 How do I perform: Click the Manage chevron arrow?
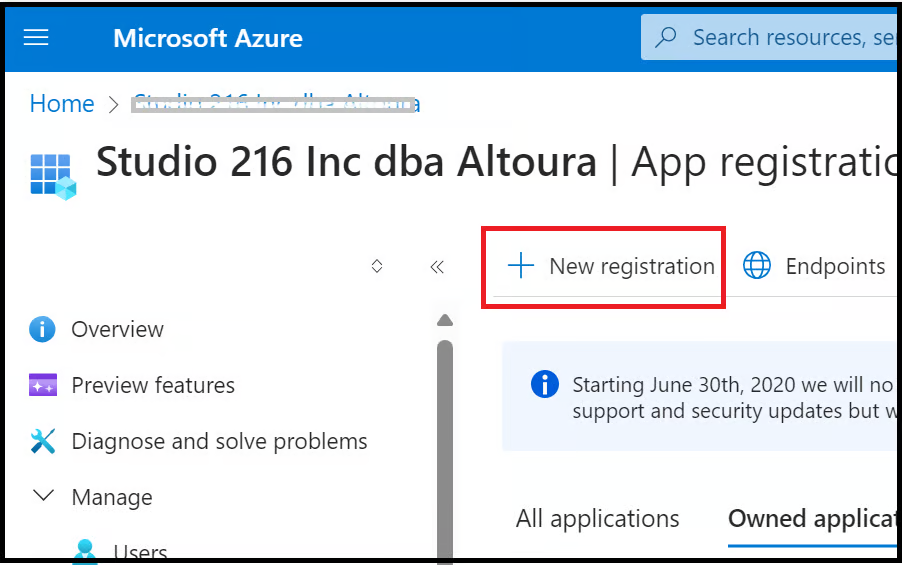point(43,495)
